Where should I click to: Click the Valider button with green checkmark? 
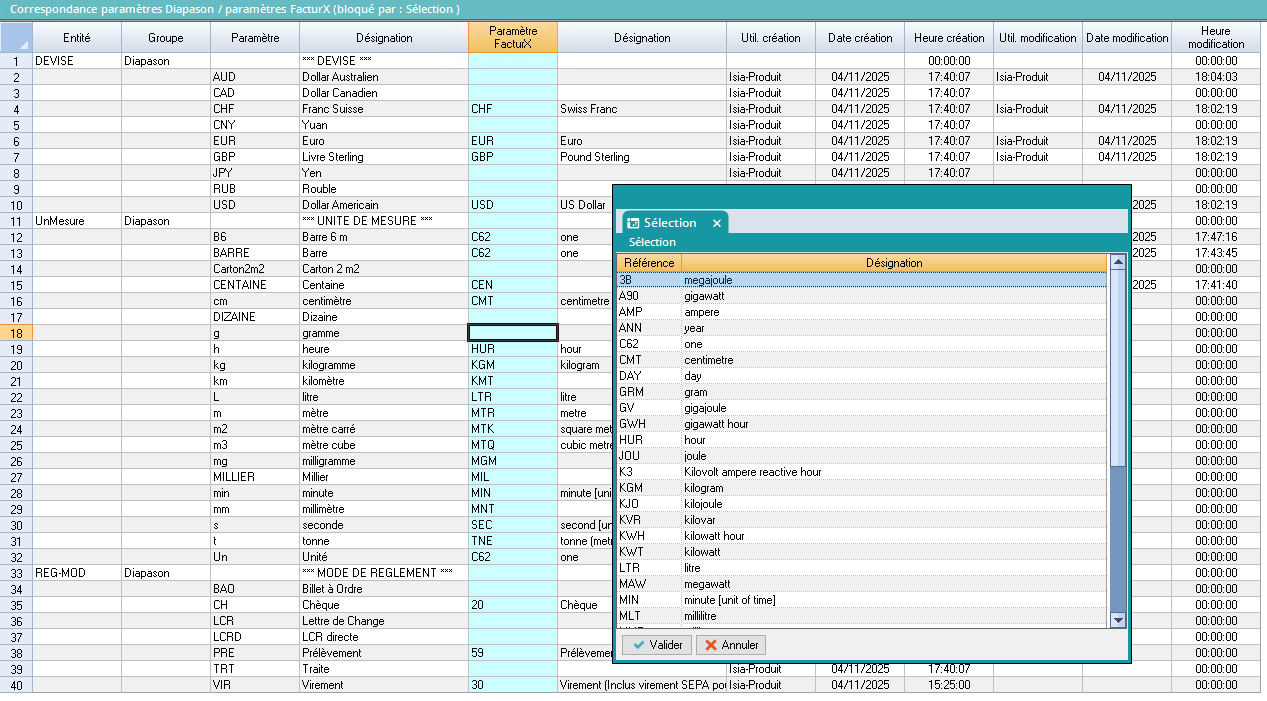(x=656, y=645)
